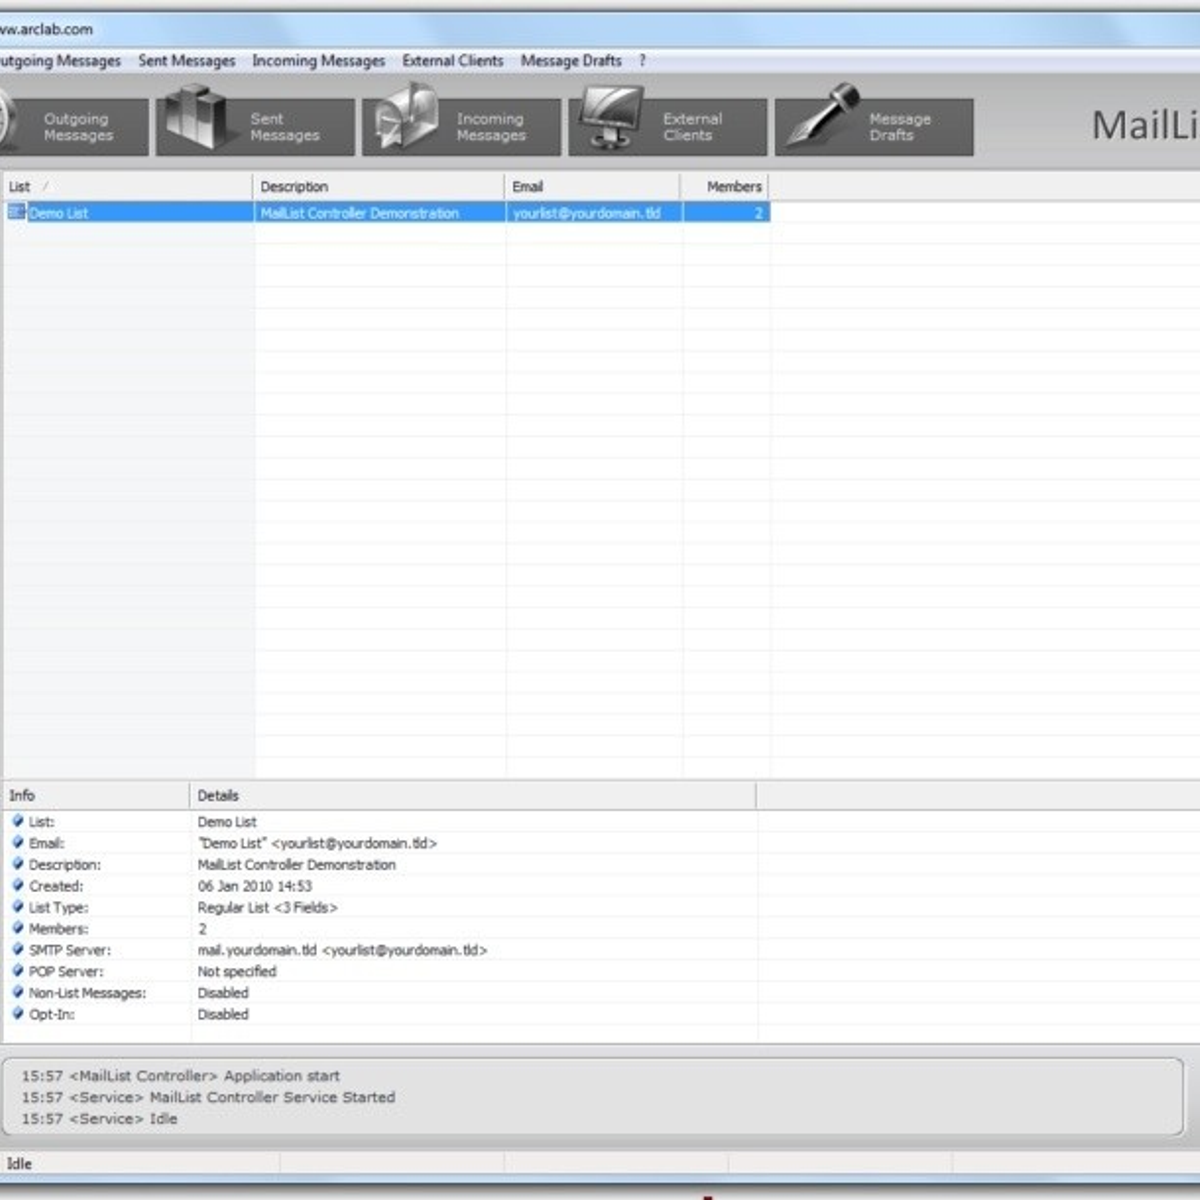Screen dimensions: 1200x1200
Task: Open the Sent Messages menu
Action: tap(186, 61)
